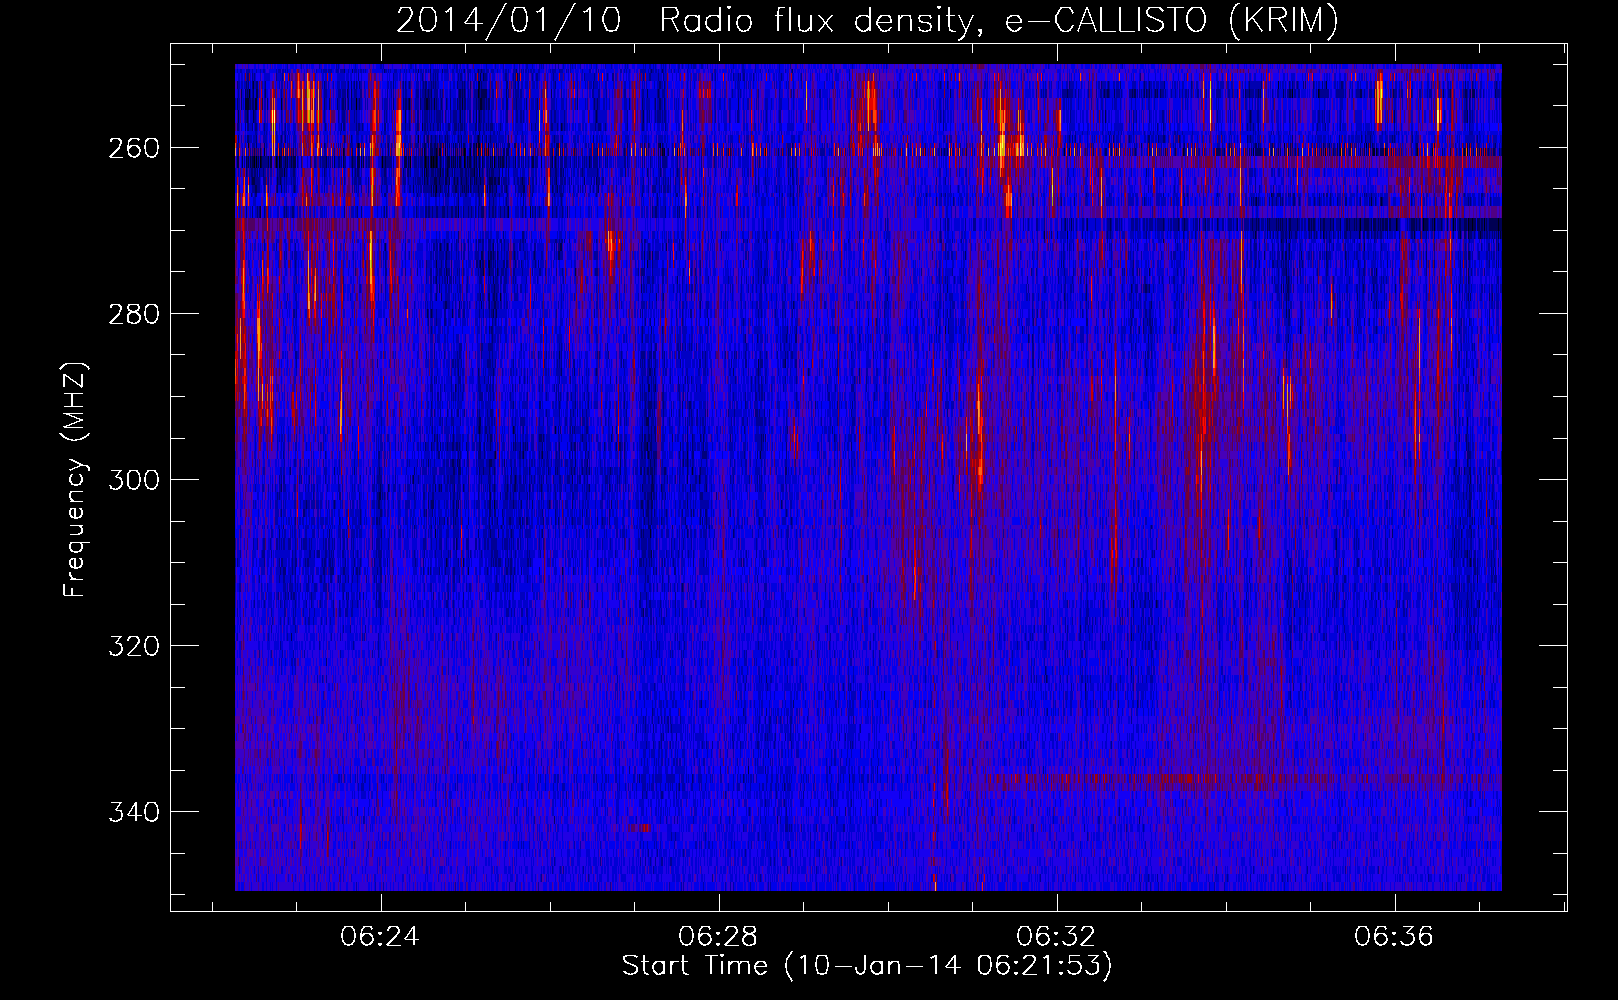Click the 280 frequency tick label

click(x=133, y=314)
